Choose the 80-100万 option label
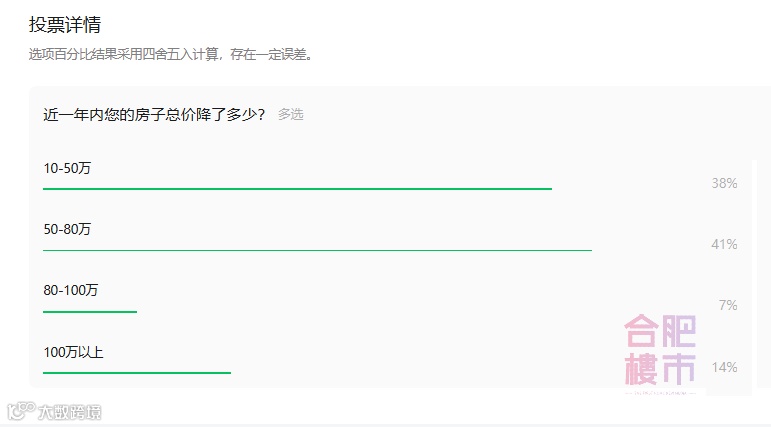Viewport: 771px width, 427px height. click(71, 290)
